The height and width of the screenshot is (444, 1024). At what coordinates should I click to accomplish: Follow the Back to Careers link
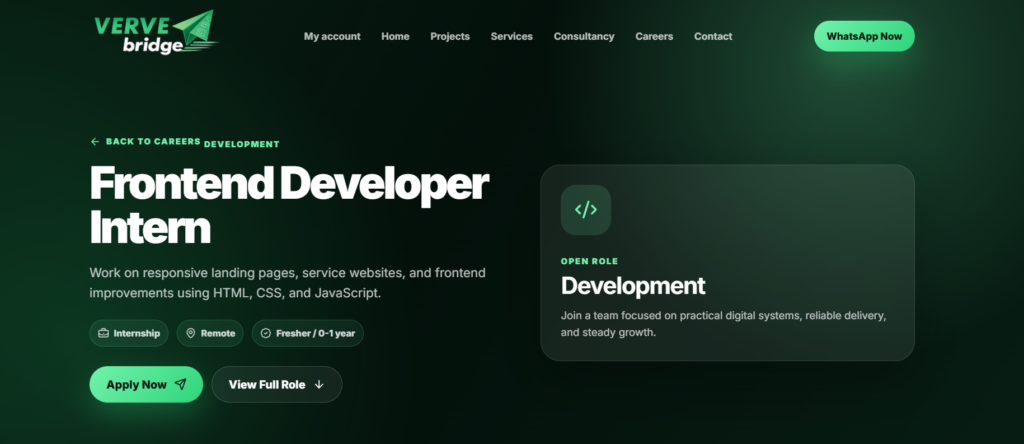tap(146, 141)
